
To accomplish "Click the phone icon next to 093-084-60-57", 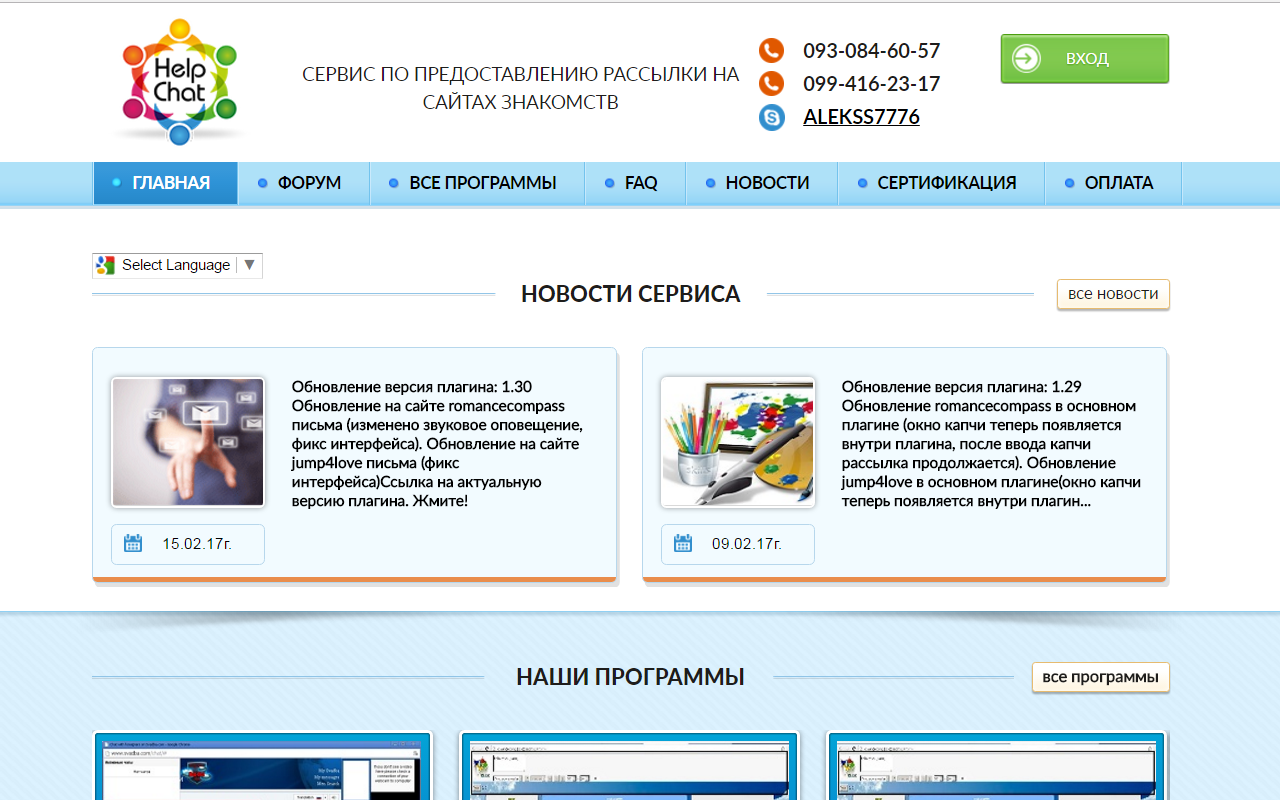I will pyautogui.click(x=770, y=50).
